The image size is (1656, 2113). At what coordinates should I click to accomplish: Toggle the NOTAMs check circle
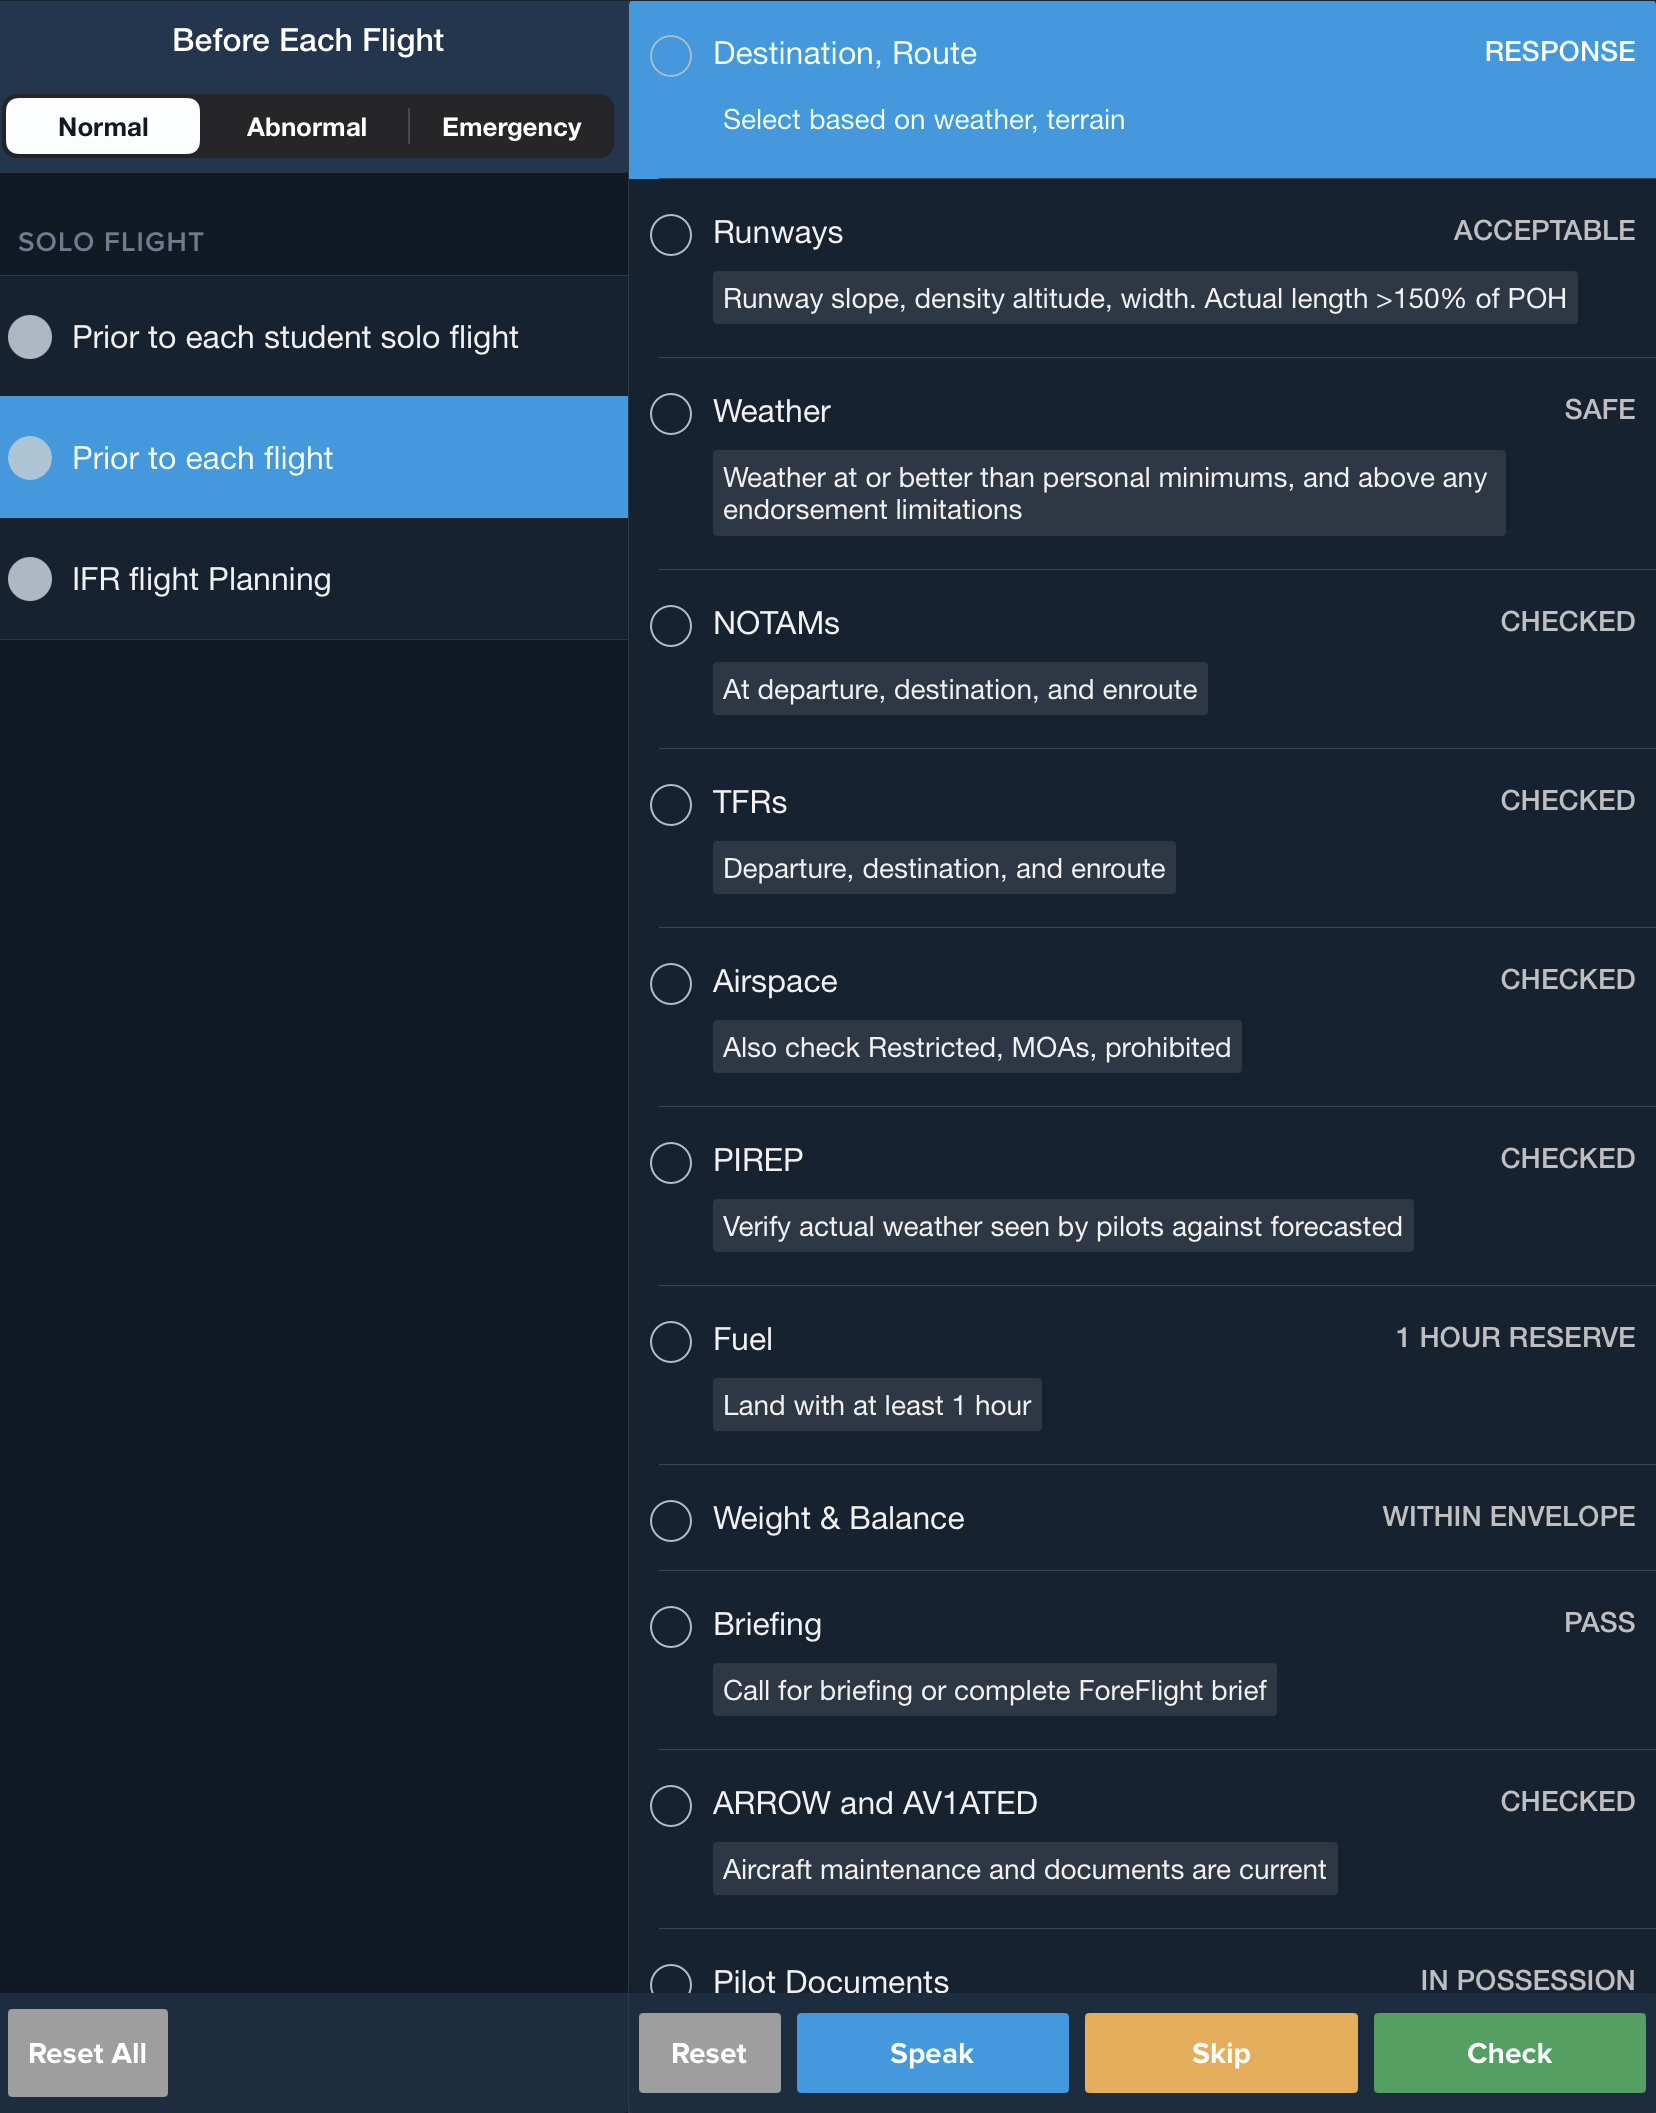coord(671,625)
